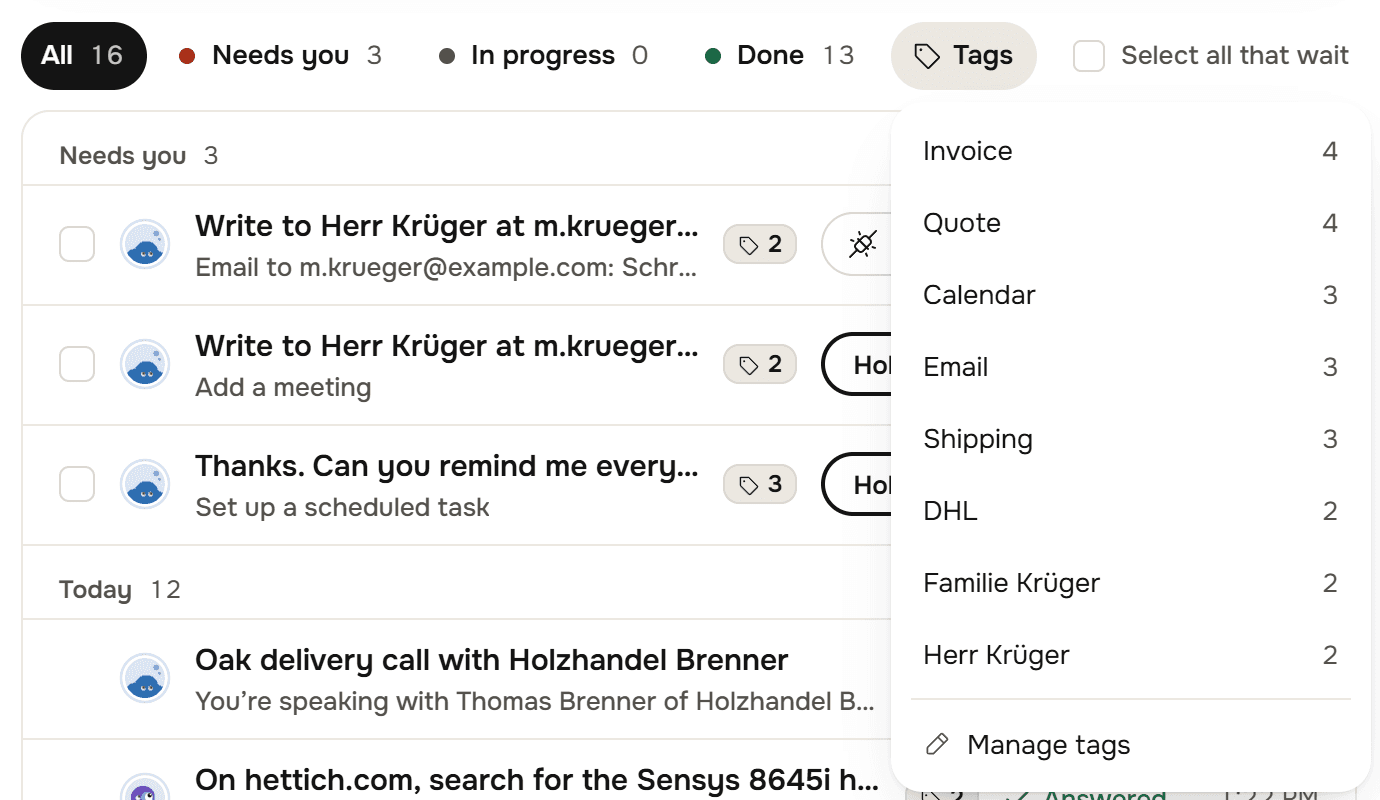
Task: Click the "You're speaking with Thomas Brenner" preview text
Action: tap(535, 702)
